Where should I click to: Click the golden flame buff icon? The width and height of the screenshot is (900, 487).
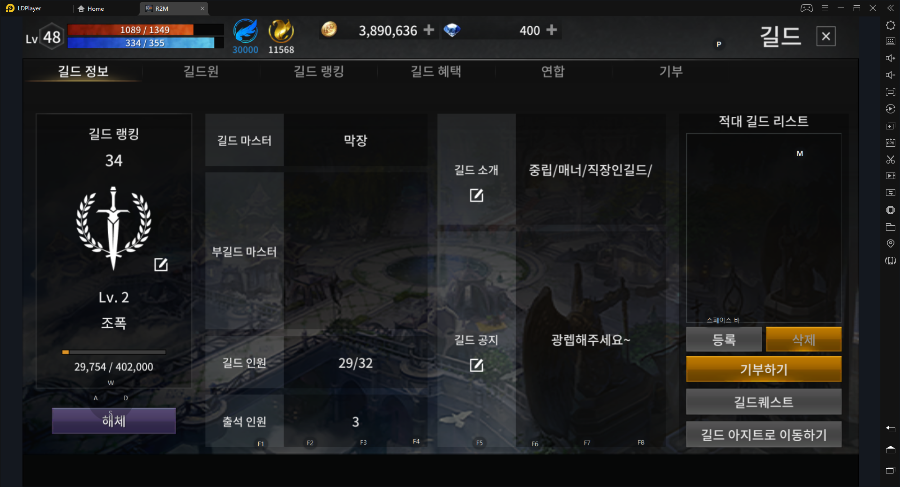[281, 31]
